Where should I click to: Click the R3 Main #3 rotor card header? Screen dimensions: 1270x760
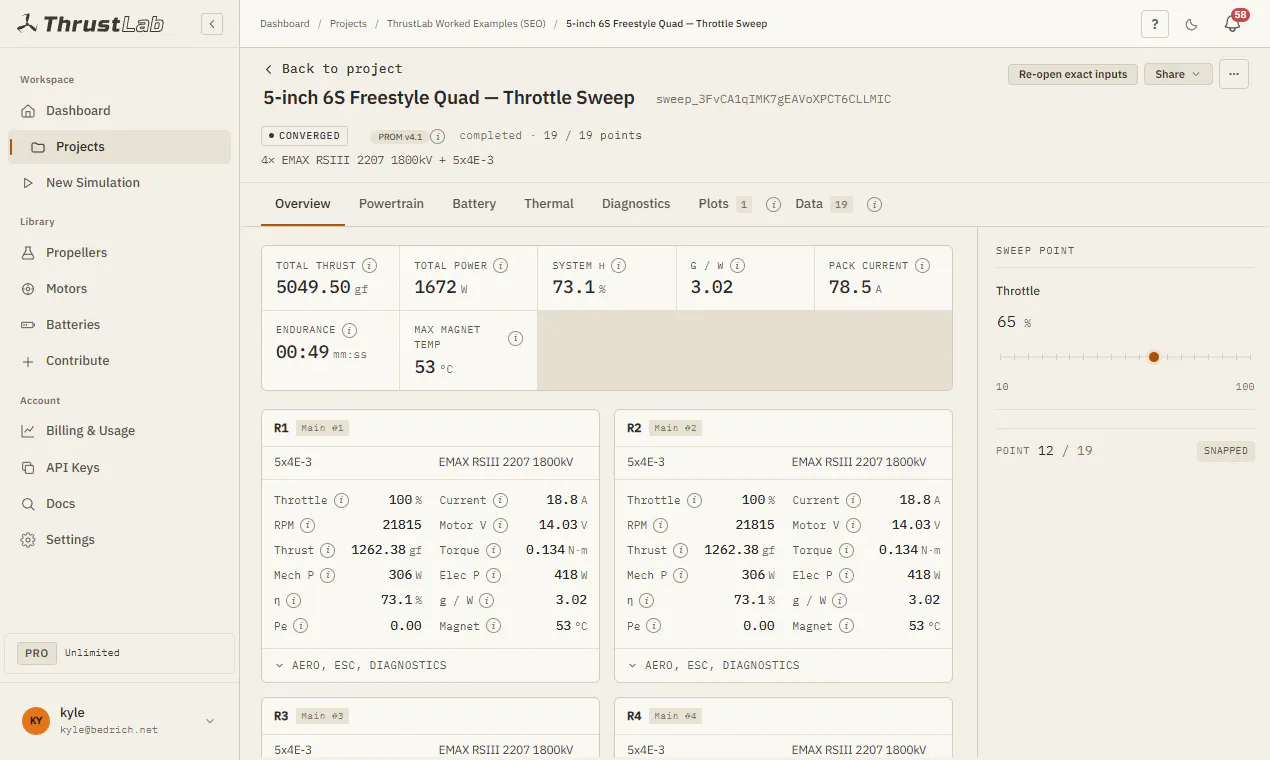click(x=430, y=716)
